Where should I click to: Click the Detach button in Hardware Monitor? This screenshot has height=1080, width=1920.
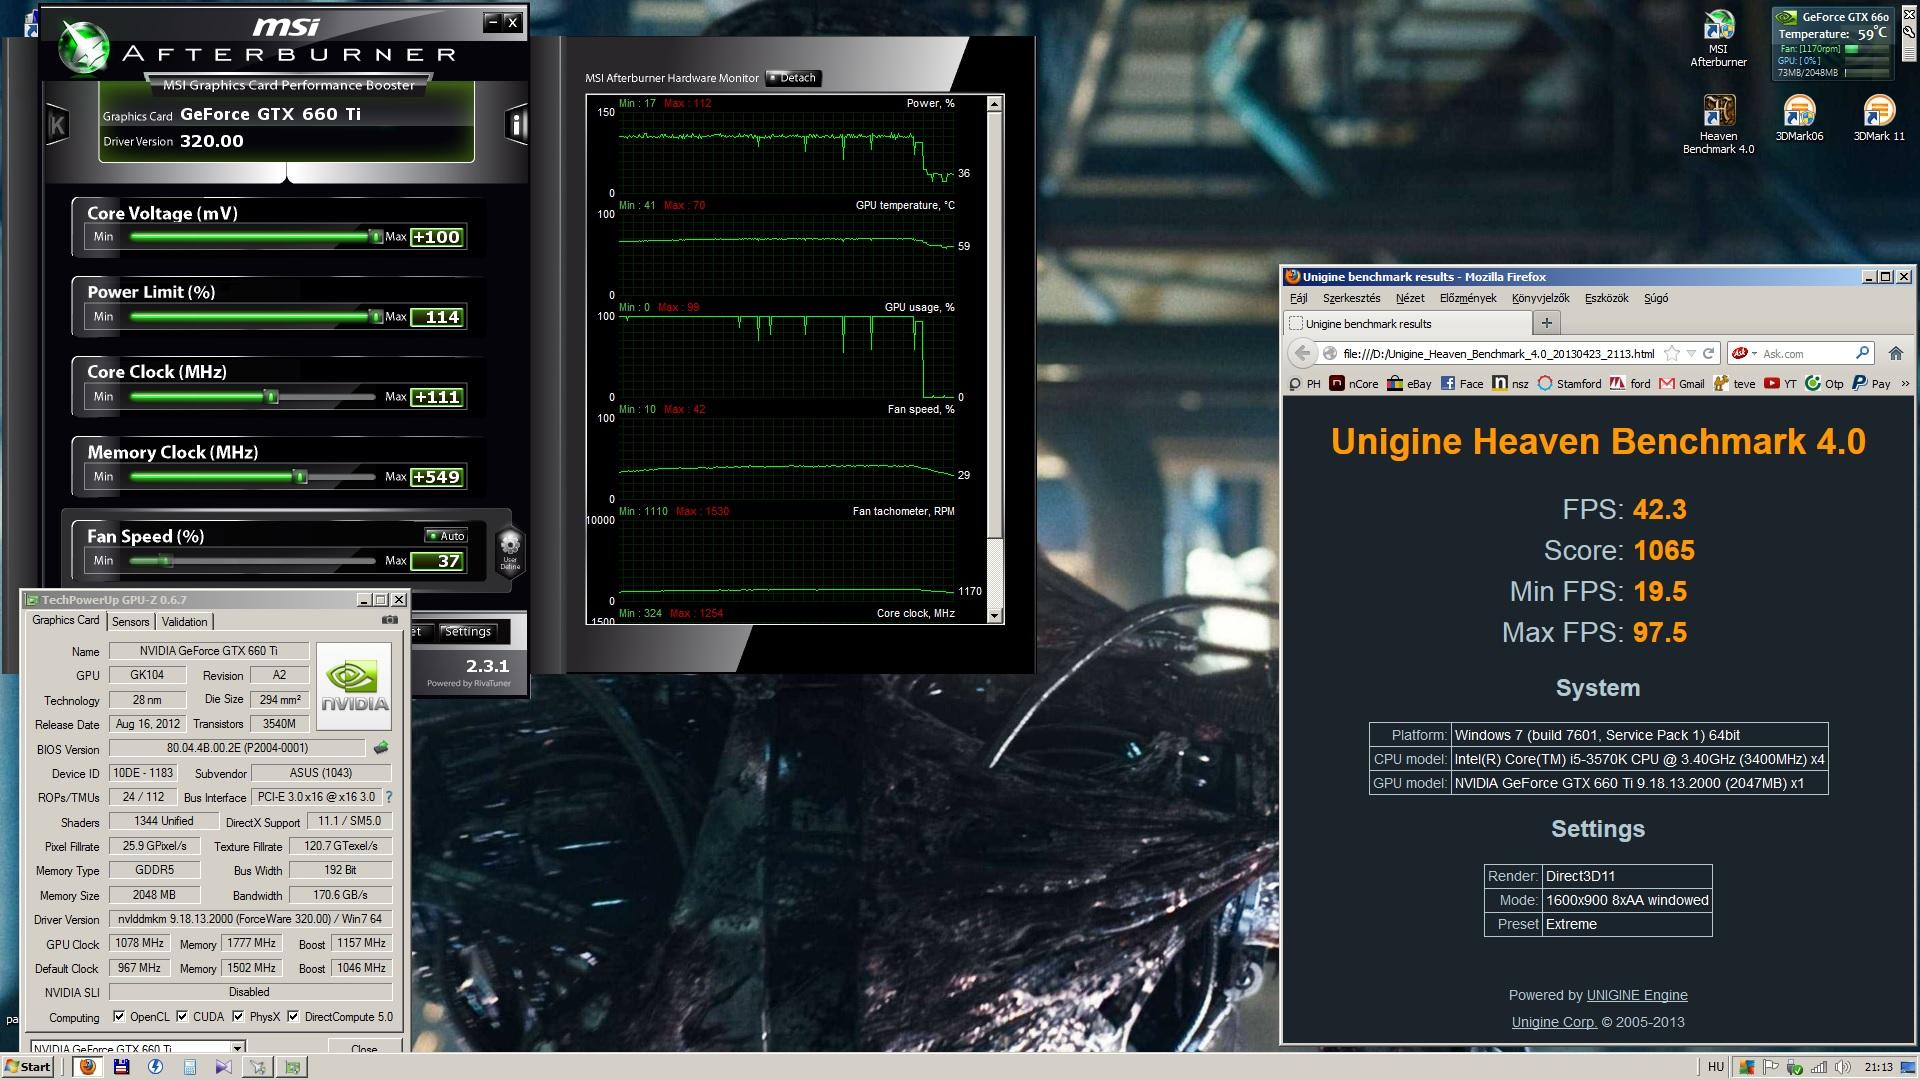(793, 78)
